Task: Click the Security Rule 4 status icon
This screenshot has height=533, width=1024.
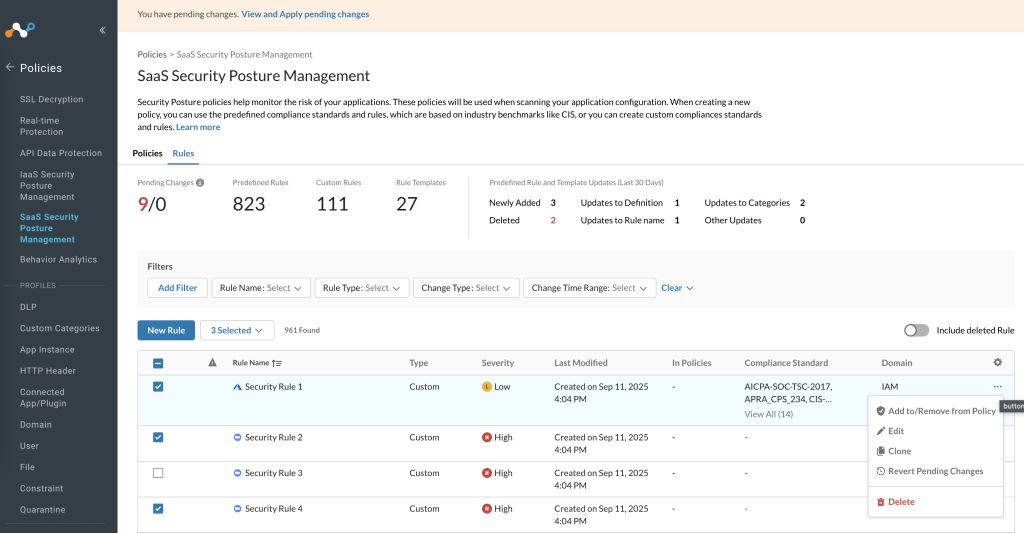Action: [x=237, y=509]
